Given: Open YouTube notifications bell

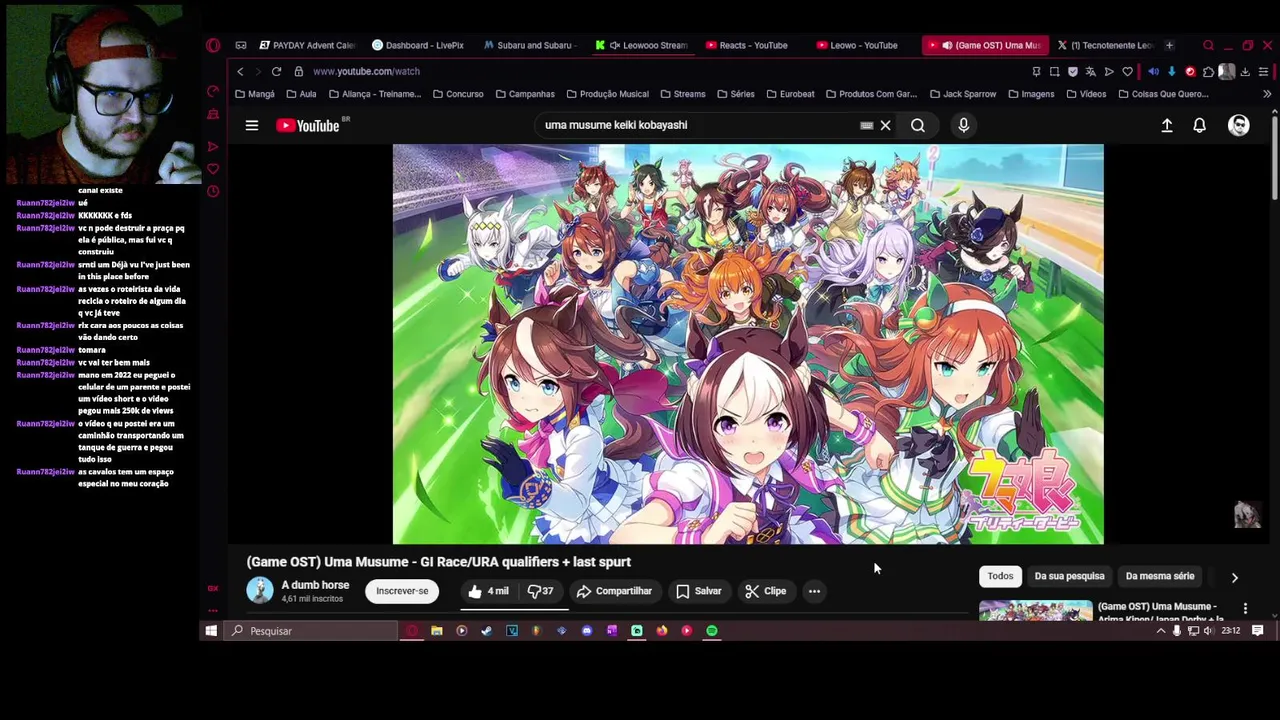Looking at the screenshot, I should 1199,125.
